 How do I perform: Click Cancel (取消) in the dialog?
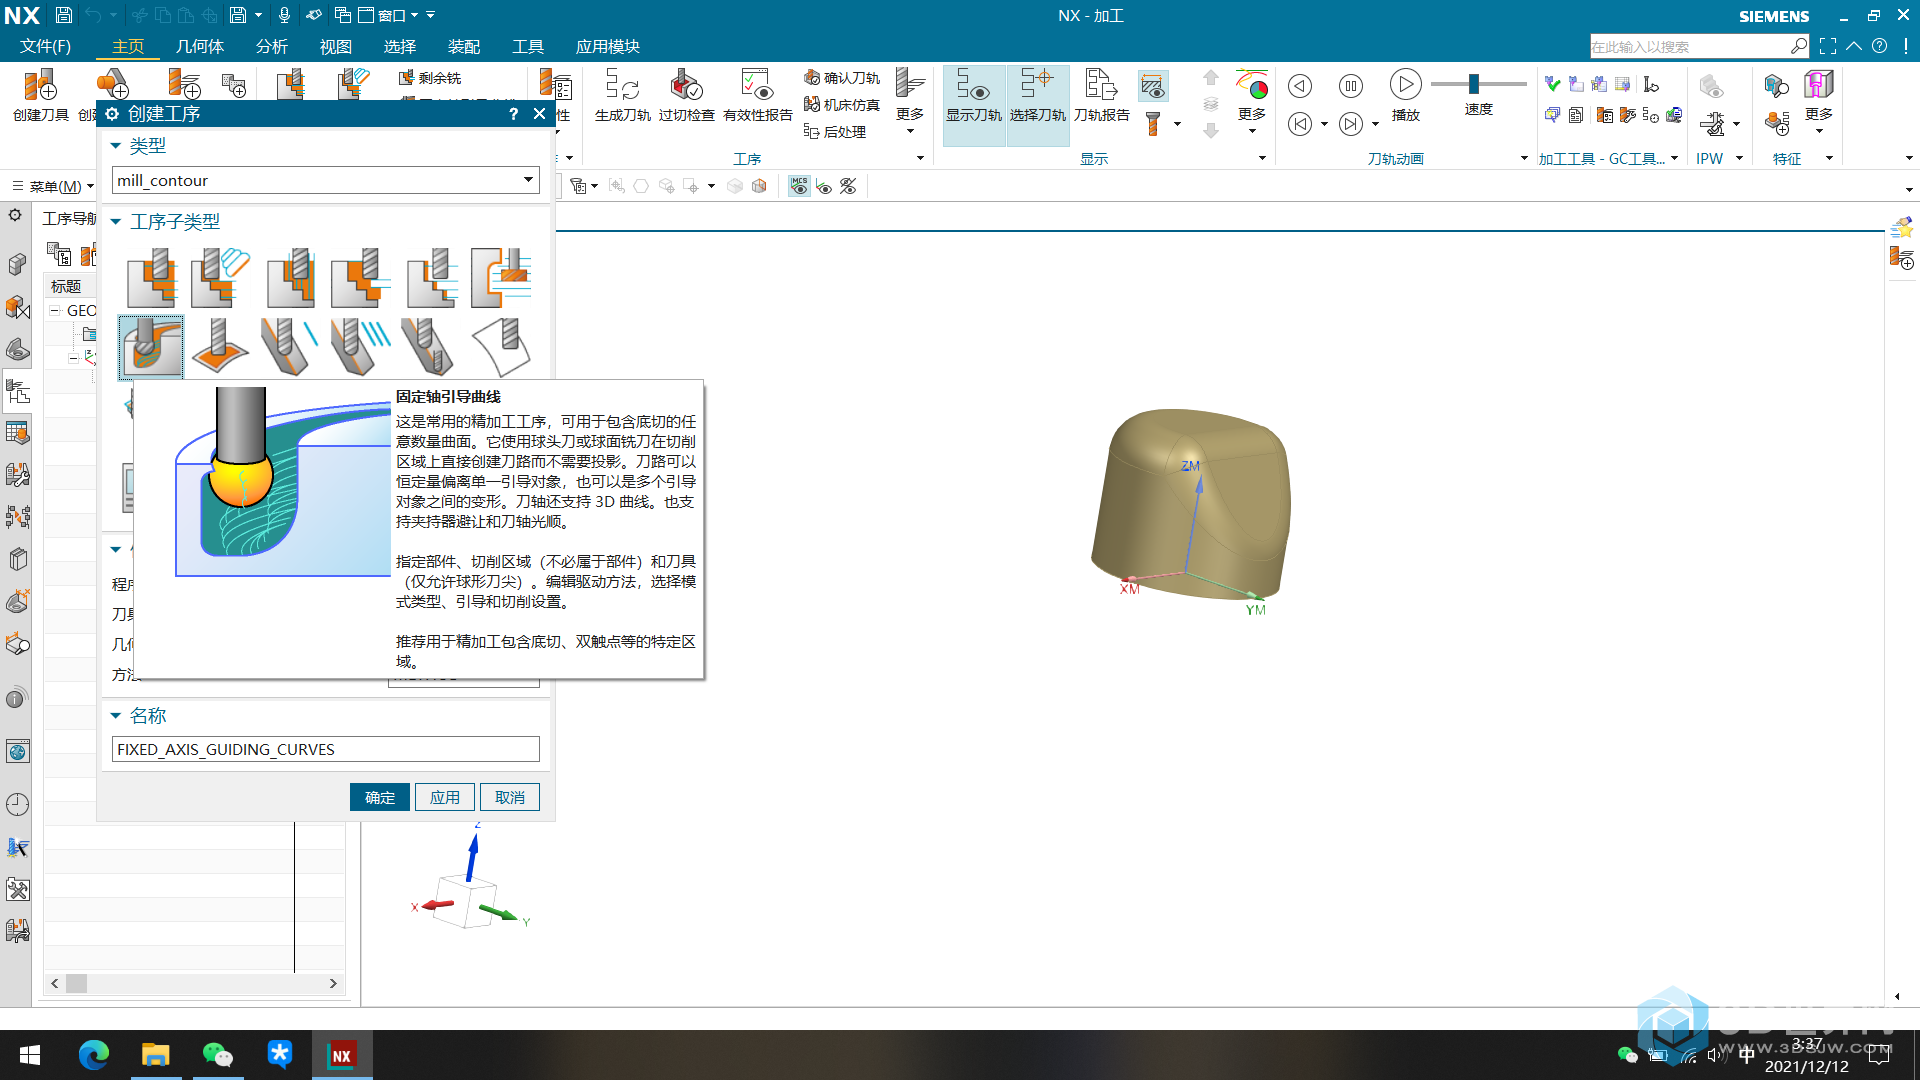click(x=510, y=797)
